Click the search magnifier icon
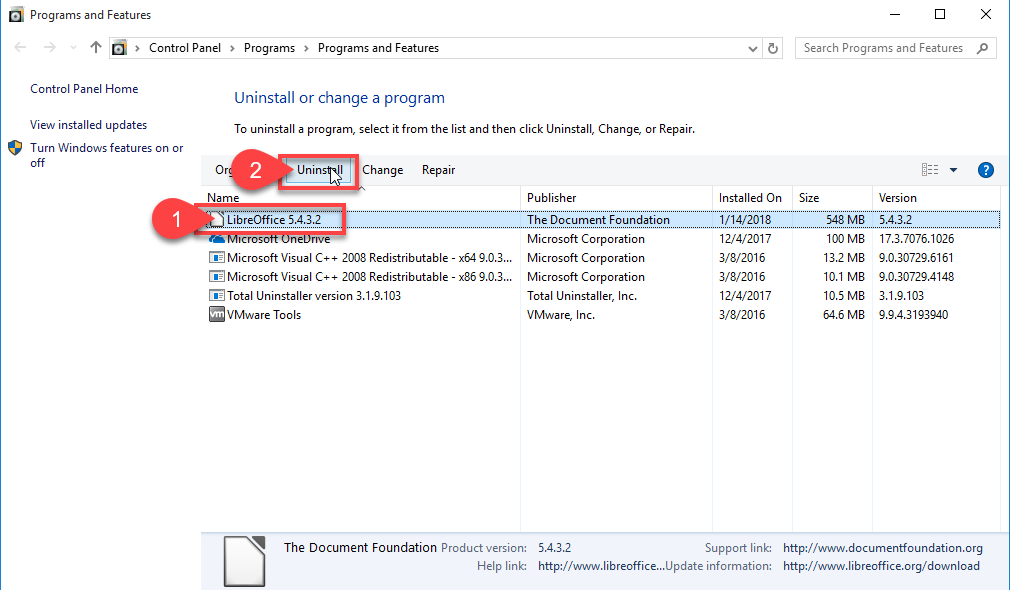1010x590 pixels. coord(982,48)
